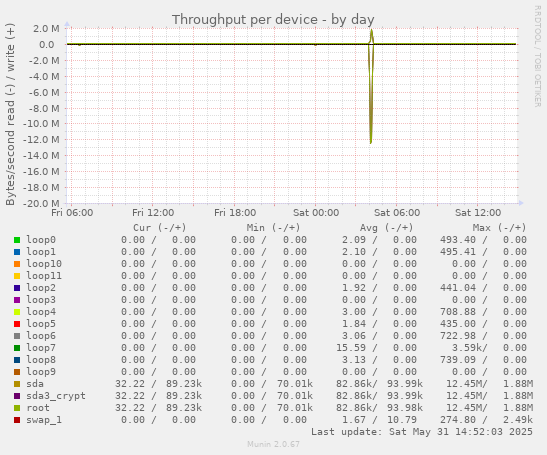547x455 pixels.
Task: Click the '-20.0 M' y-axis value
Action: (41, 203)
